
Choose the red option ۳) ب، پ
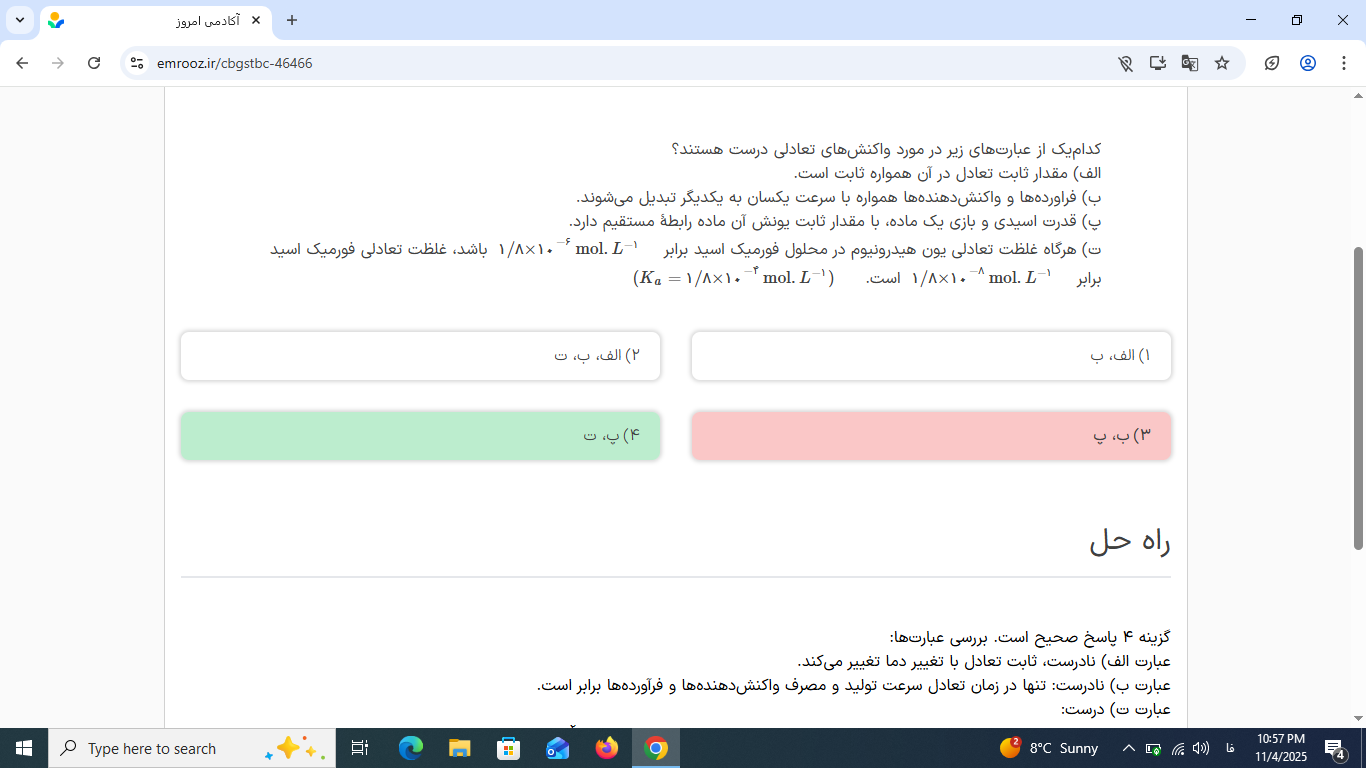[x=930, y=436]
